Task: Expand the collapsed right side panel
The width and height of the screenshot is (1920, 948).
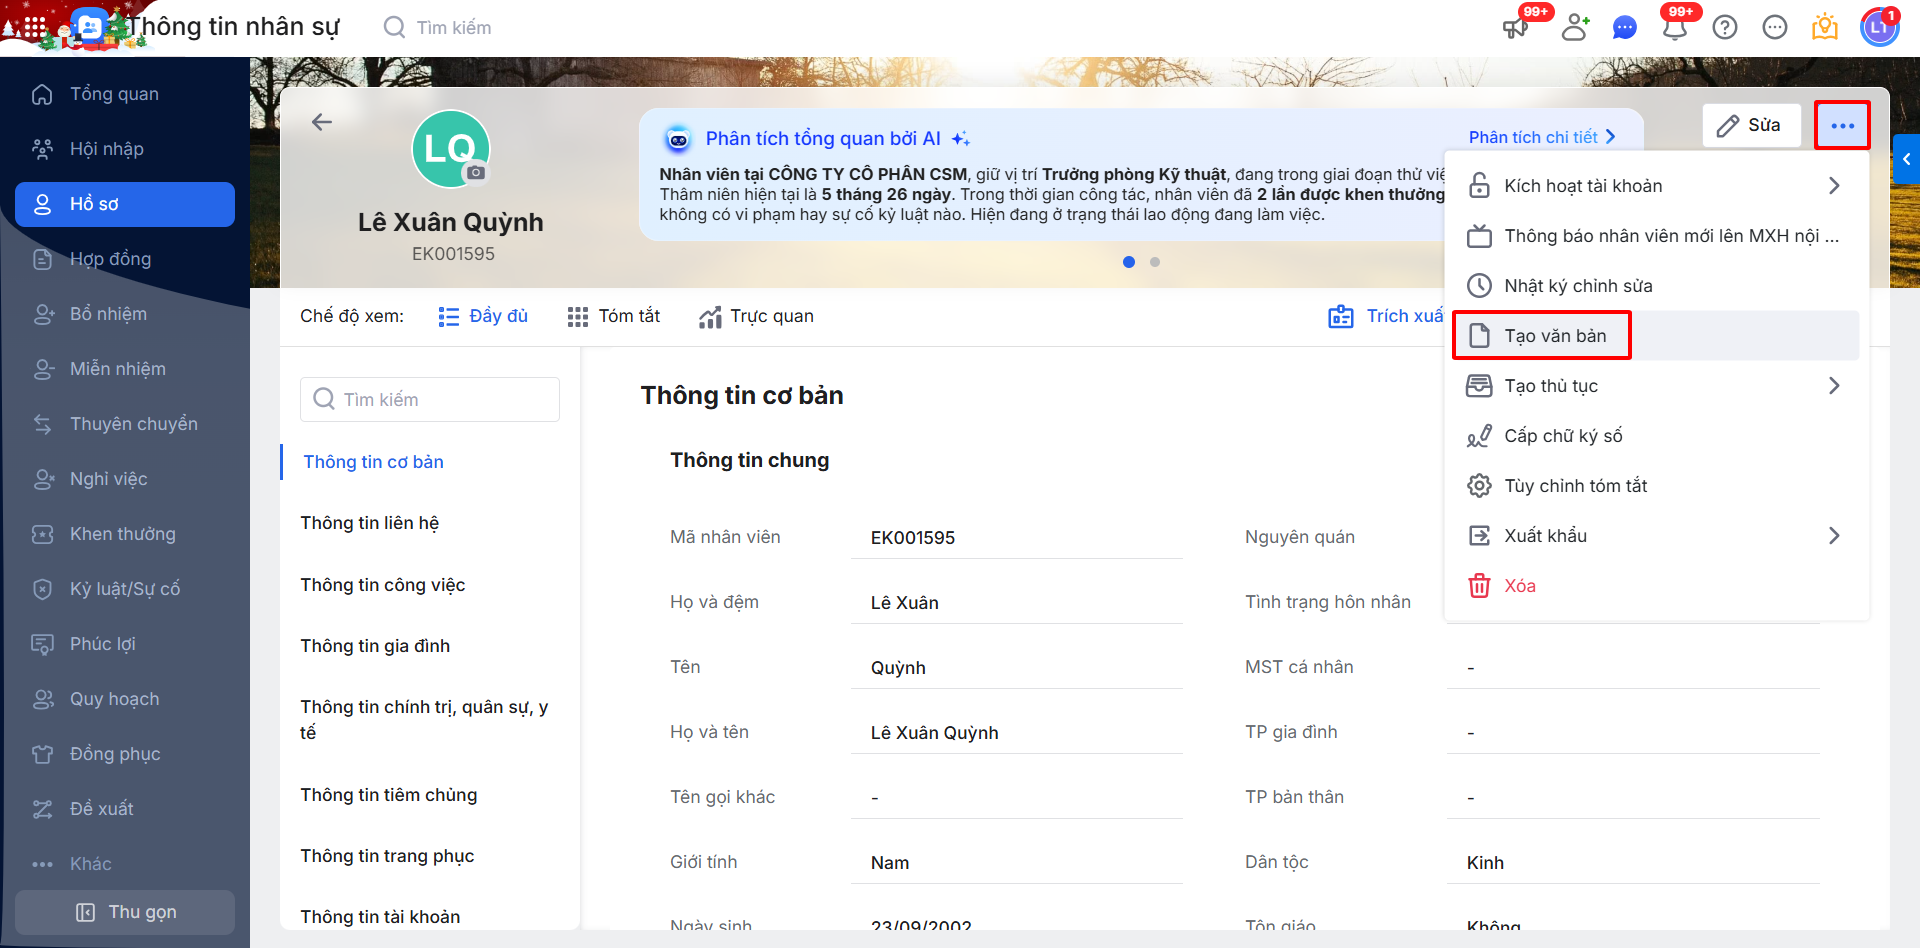Action: tap(1907, 159)
